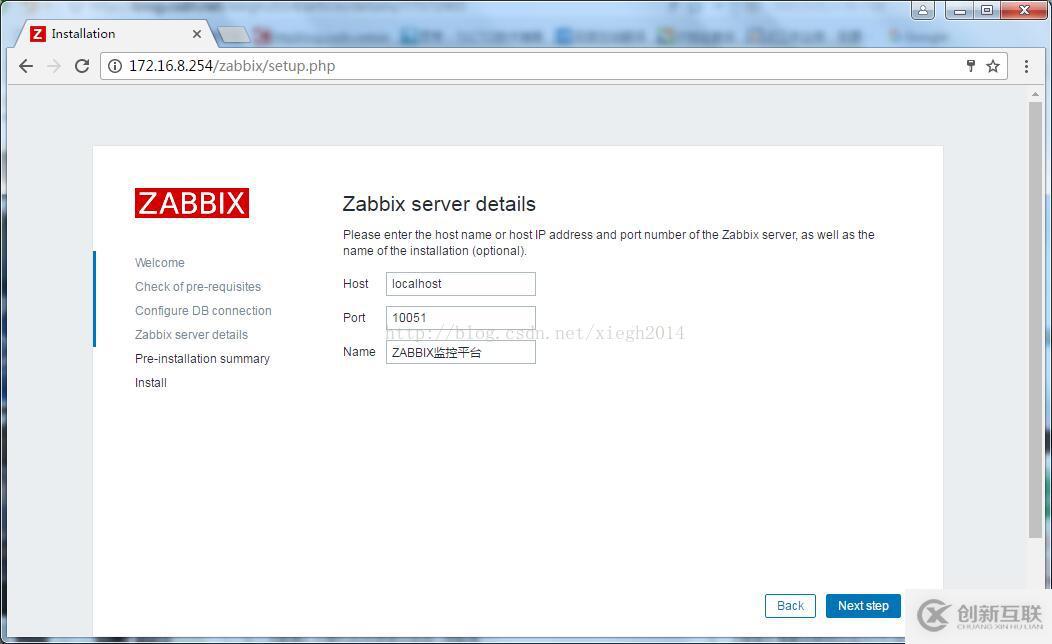1052x644 pixels.
Task: Click the saved-password key icon in address bar
Action: pos(969,65)
